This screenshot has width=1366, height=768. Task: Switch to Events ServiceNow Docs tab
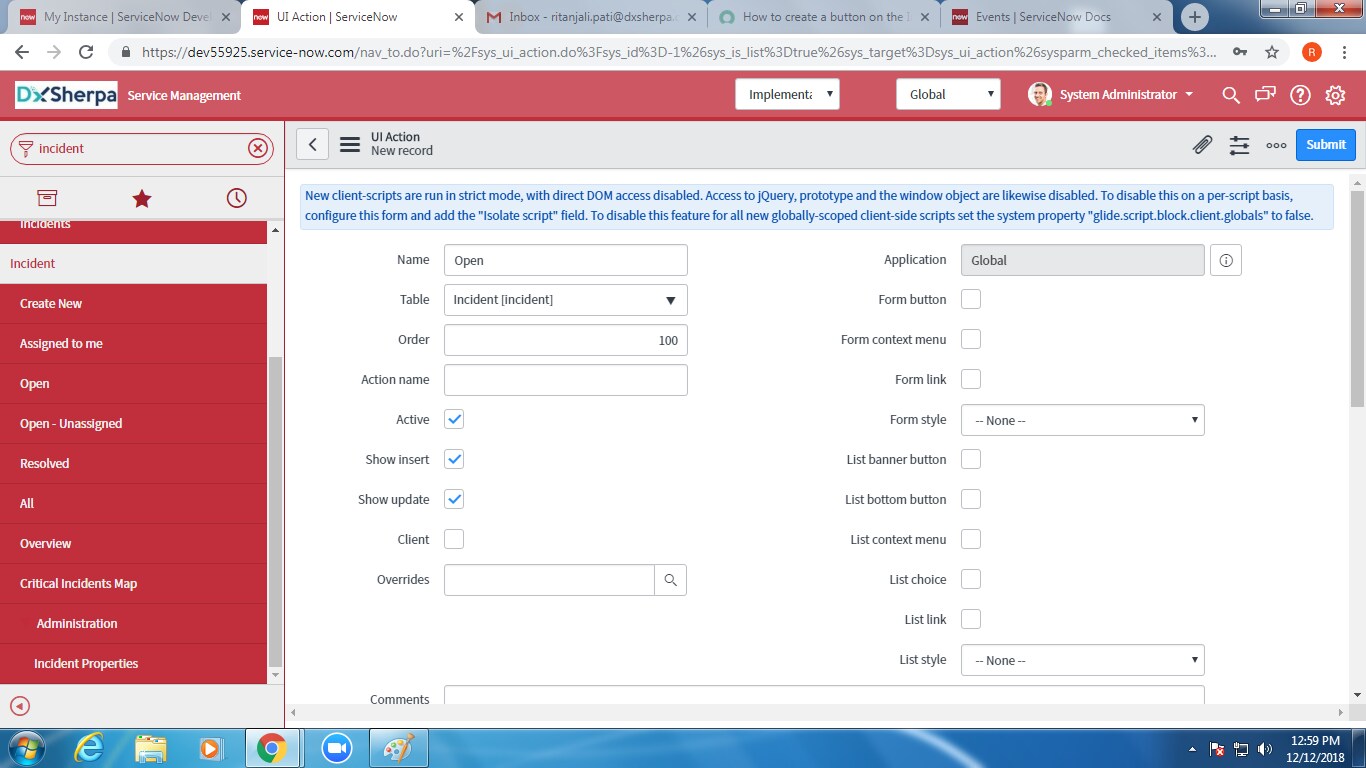pos(1055,17)
